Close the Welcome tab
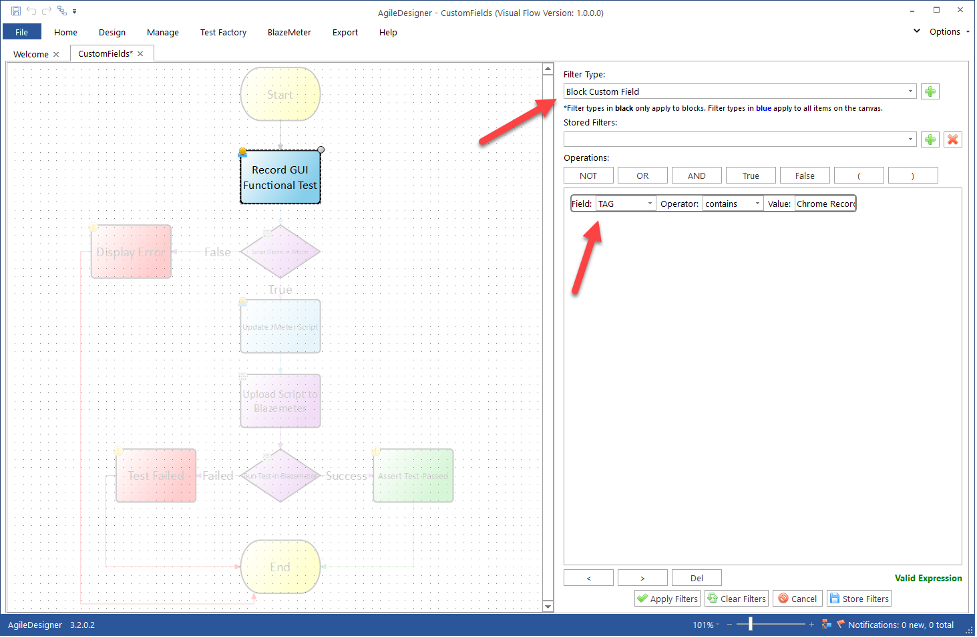Screen dimensions: 977x637 tap(56, 54)
